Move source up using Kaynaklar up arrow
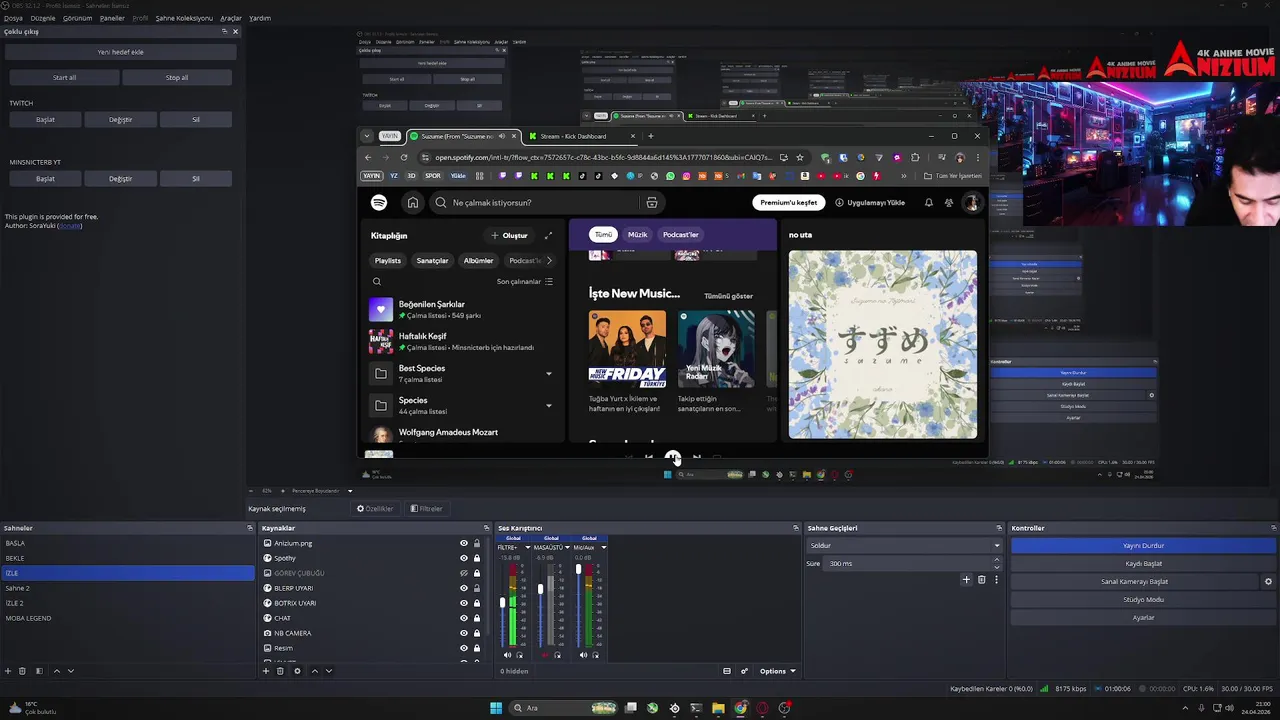The image size is (1280, 720). point(314,671)
